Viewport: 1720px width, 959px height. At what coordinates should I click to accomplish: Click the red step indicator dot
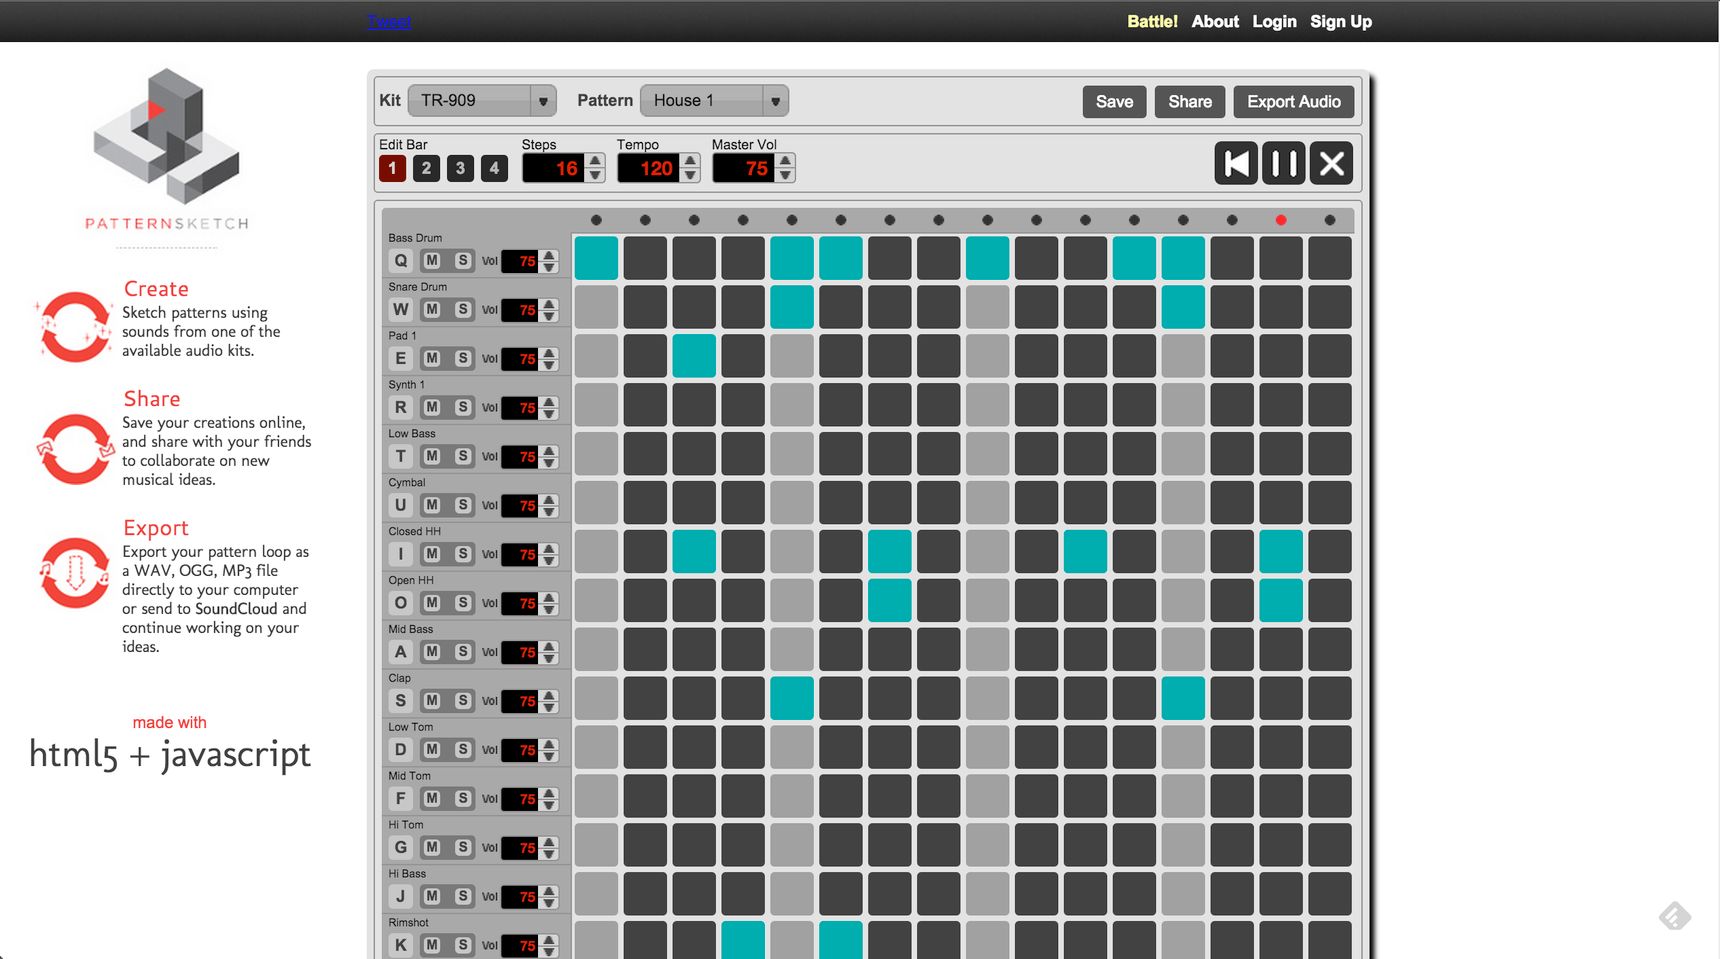click(x=1281, y=220)
